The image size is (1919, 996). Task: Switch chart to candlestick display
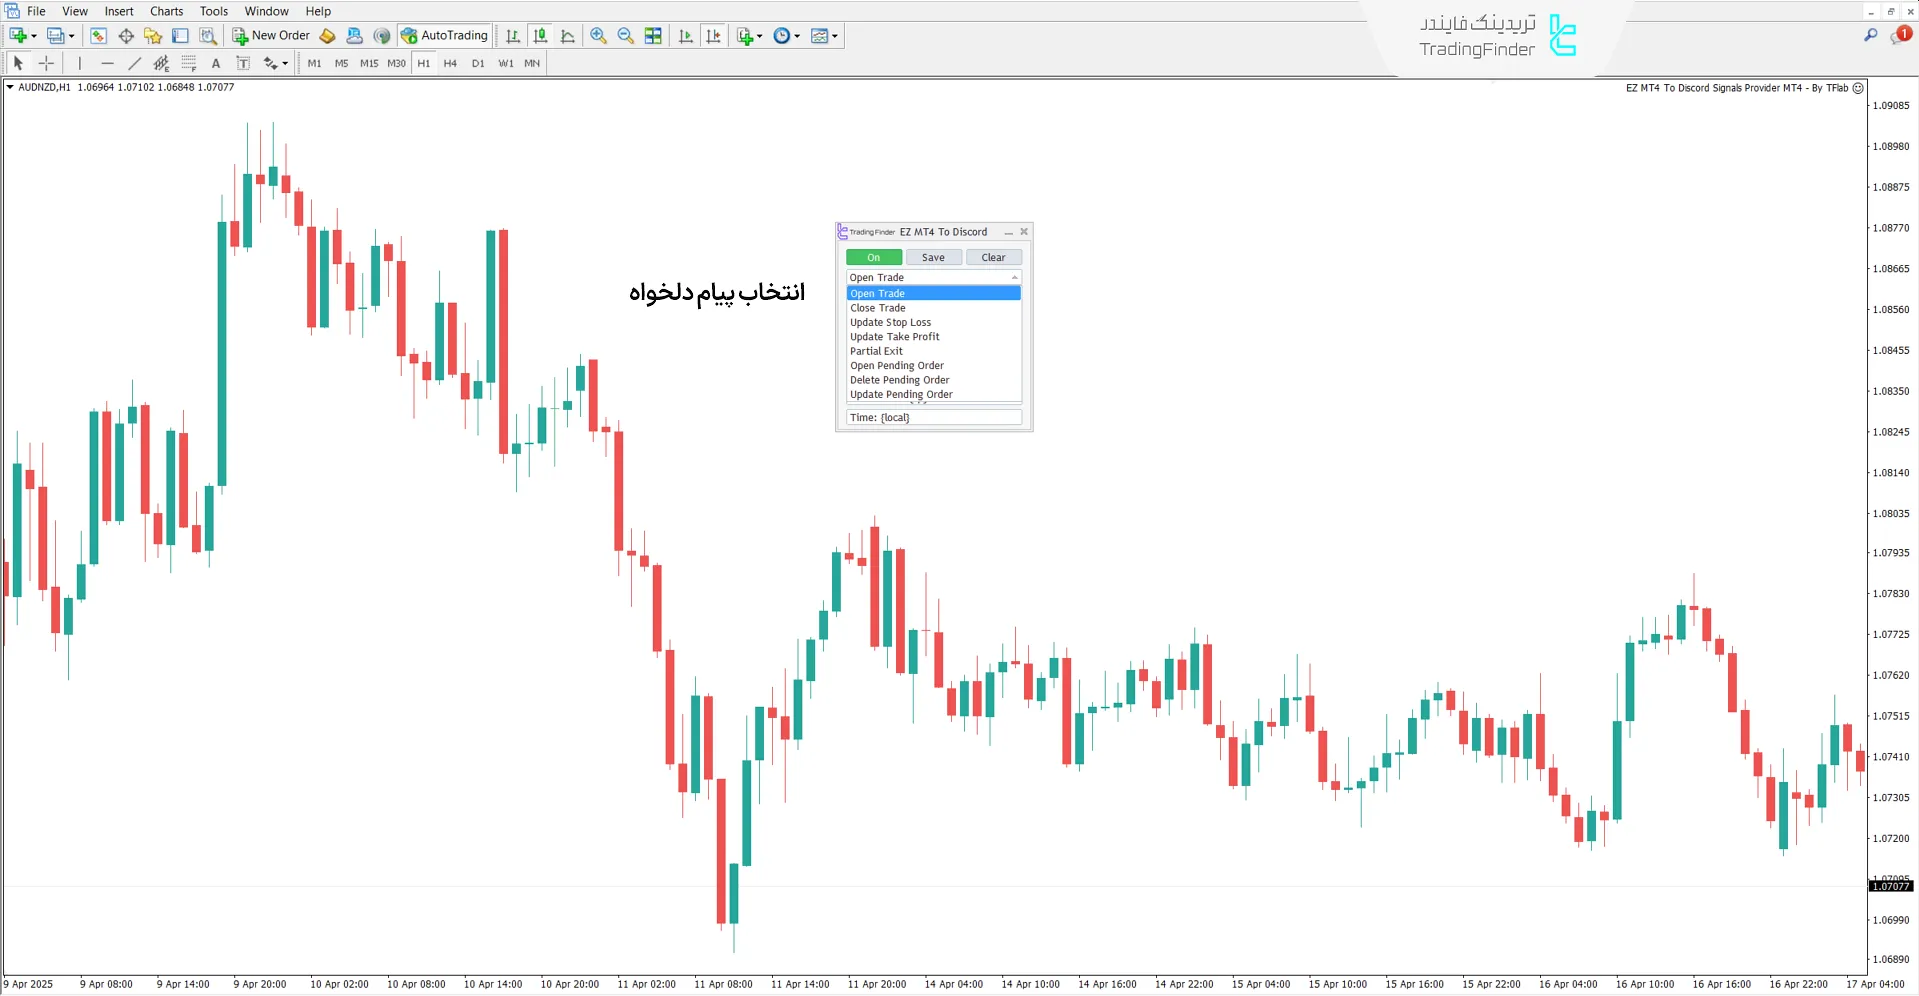[x=540, y=36]
